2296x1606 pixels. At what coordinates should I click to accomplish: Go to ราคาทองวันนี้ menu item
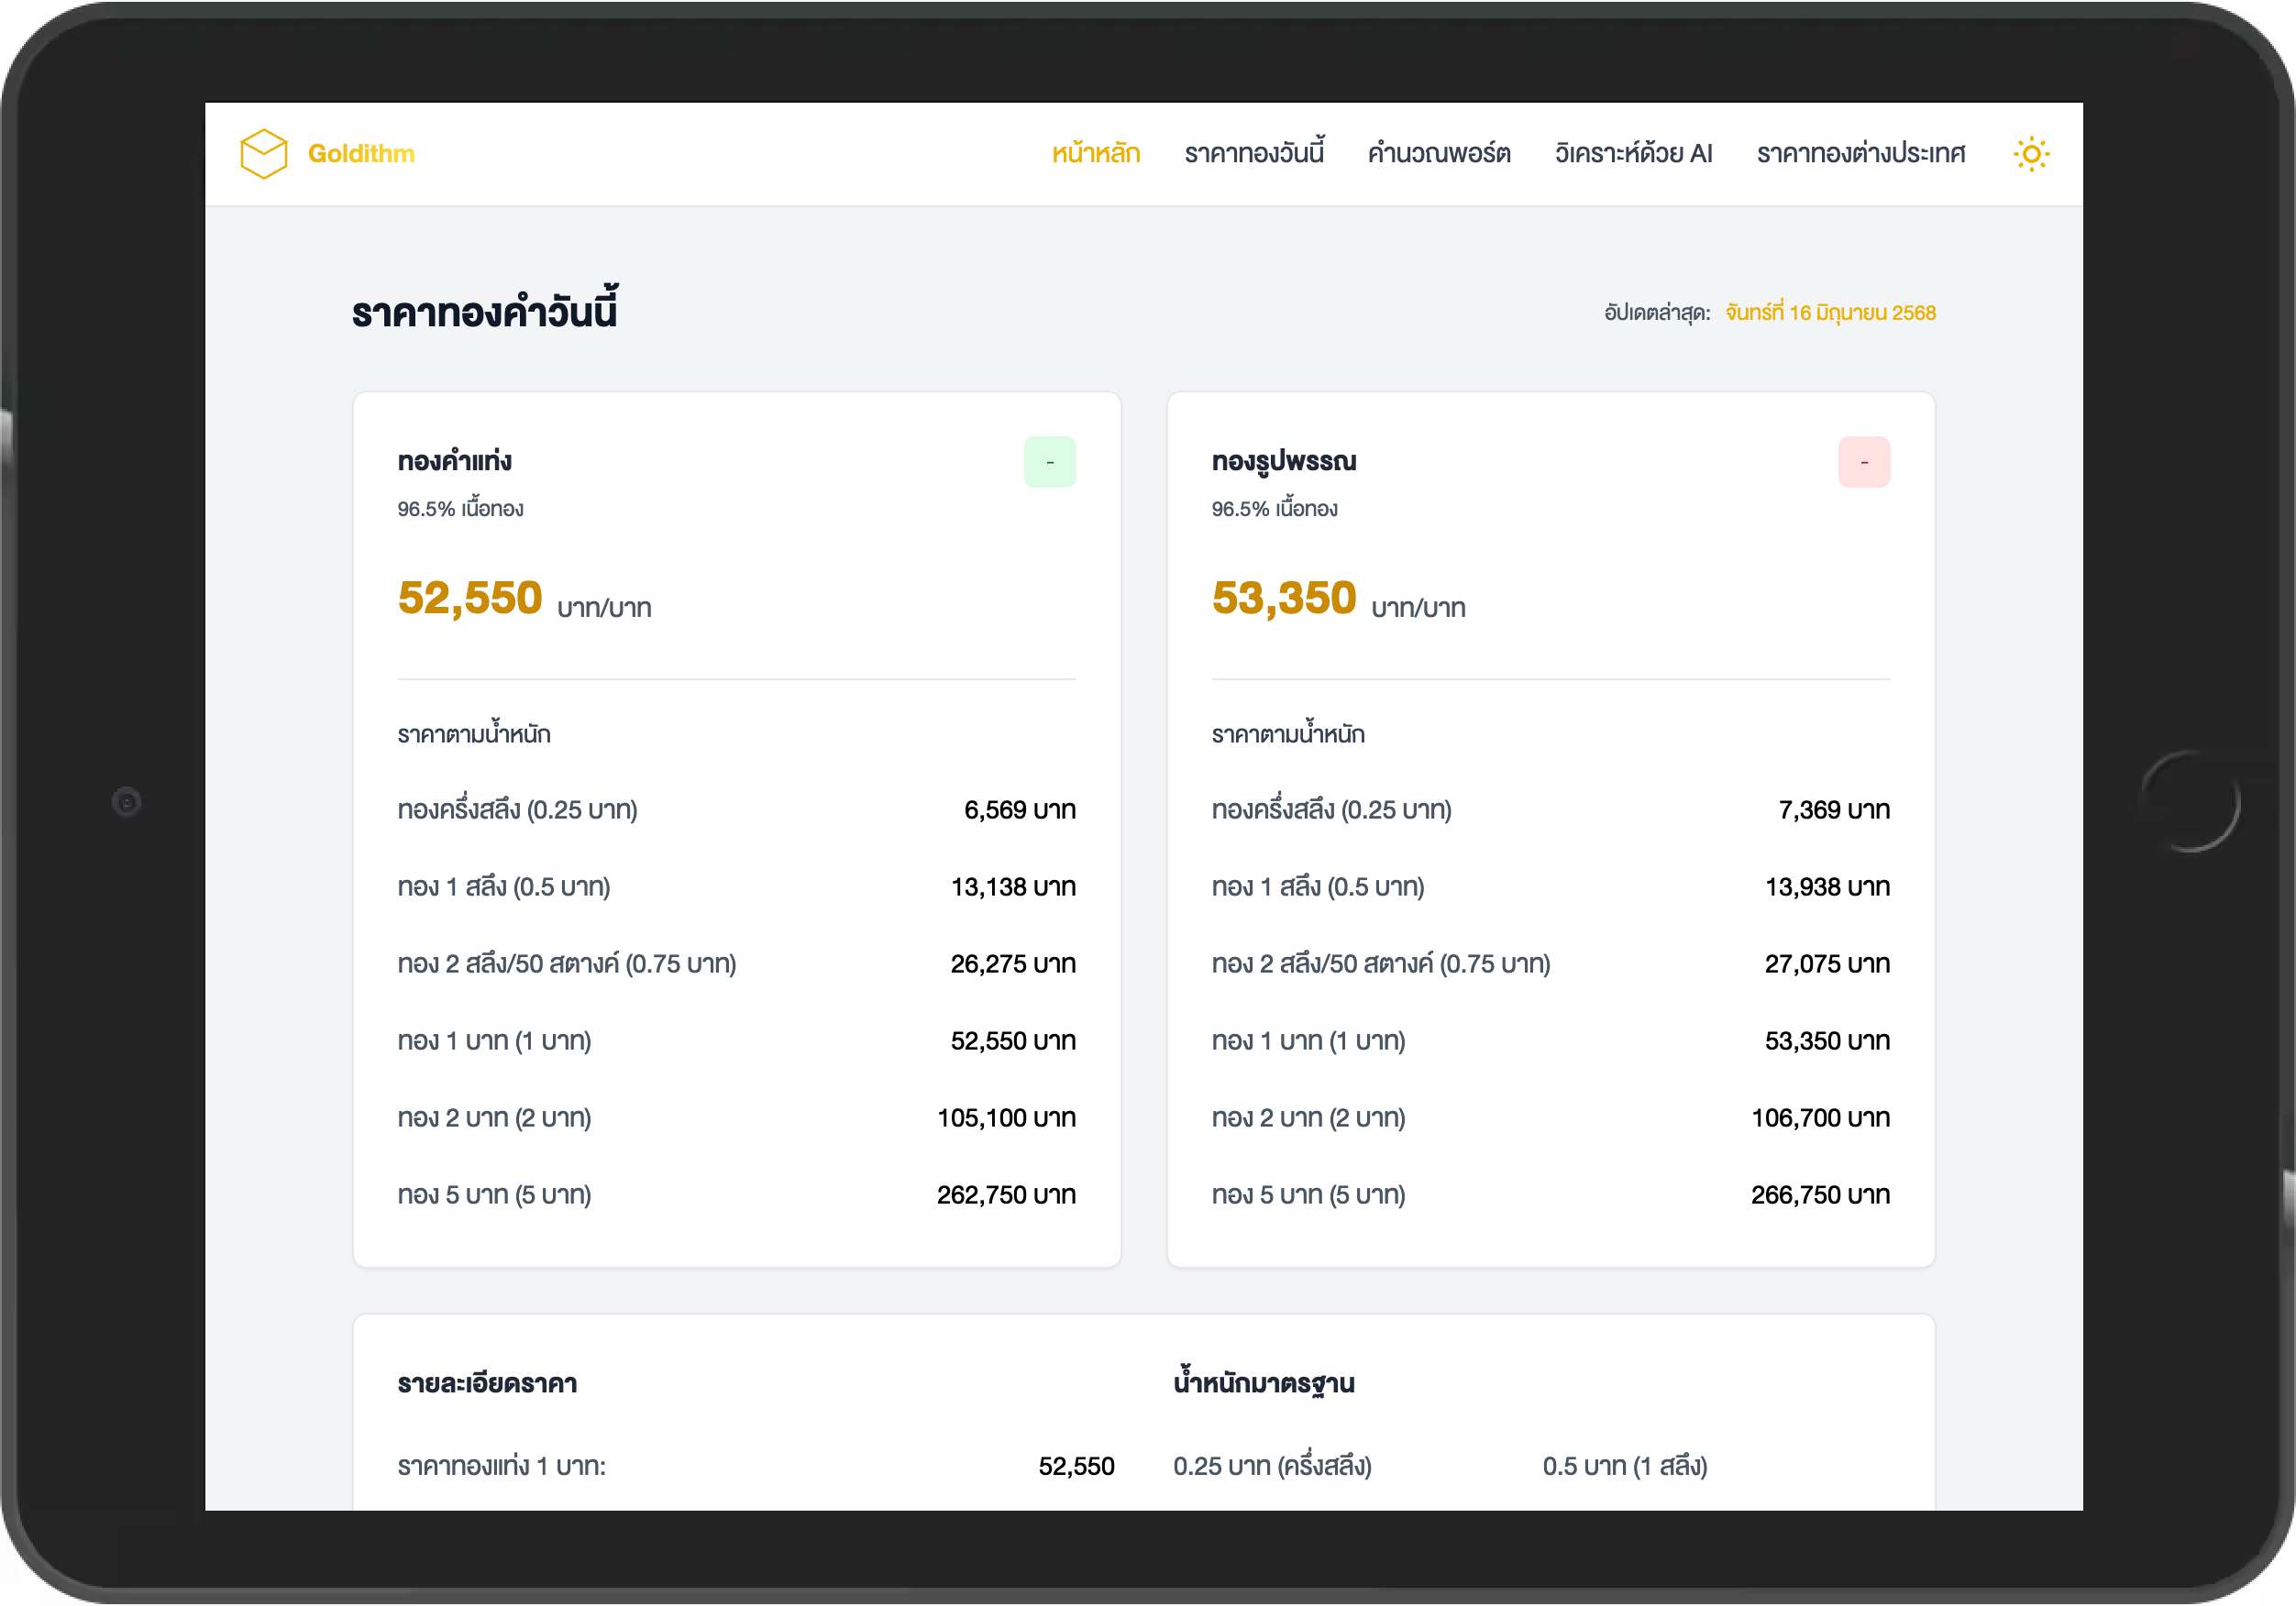point(1253,153)
